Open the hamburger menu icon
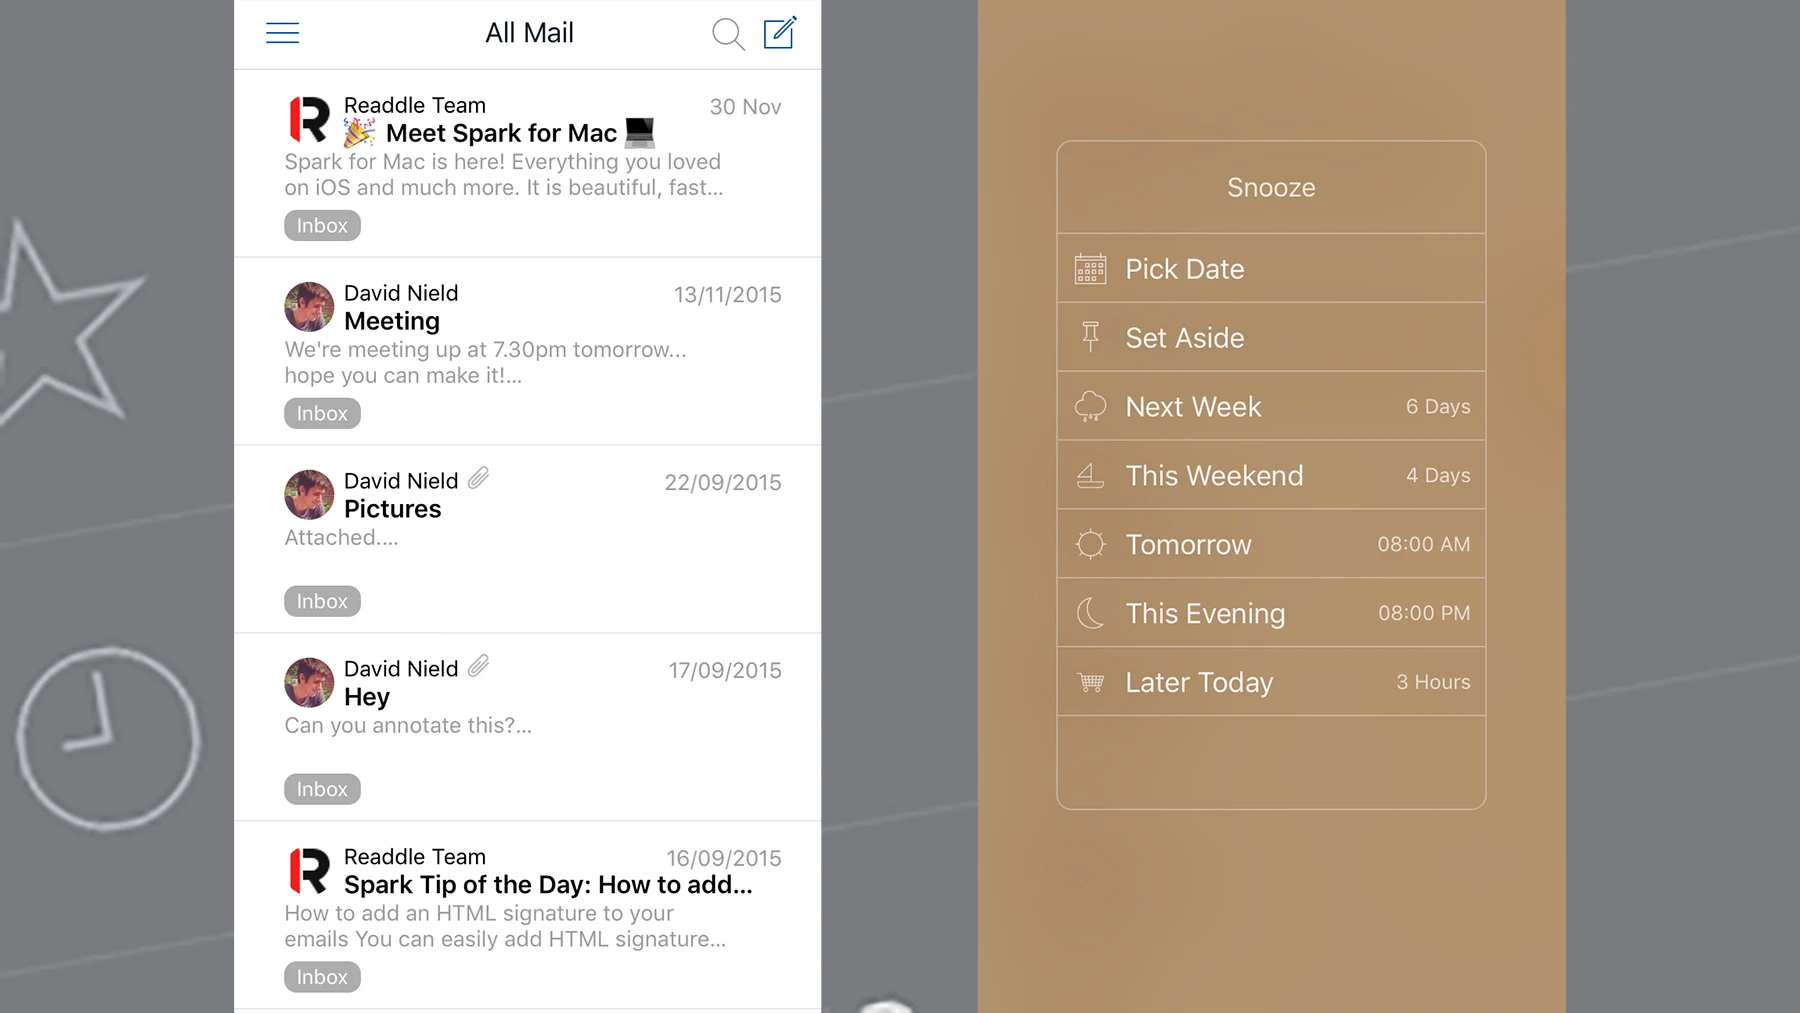 click(282, 33)
